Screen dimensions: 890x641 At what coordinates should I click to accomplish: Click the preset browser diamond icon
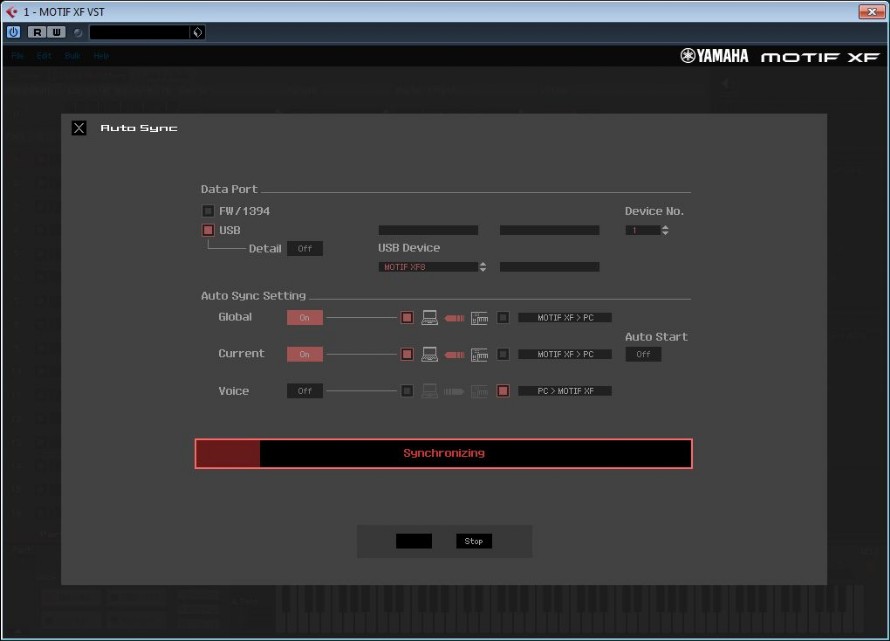pos(197,32)
